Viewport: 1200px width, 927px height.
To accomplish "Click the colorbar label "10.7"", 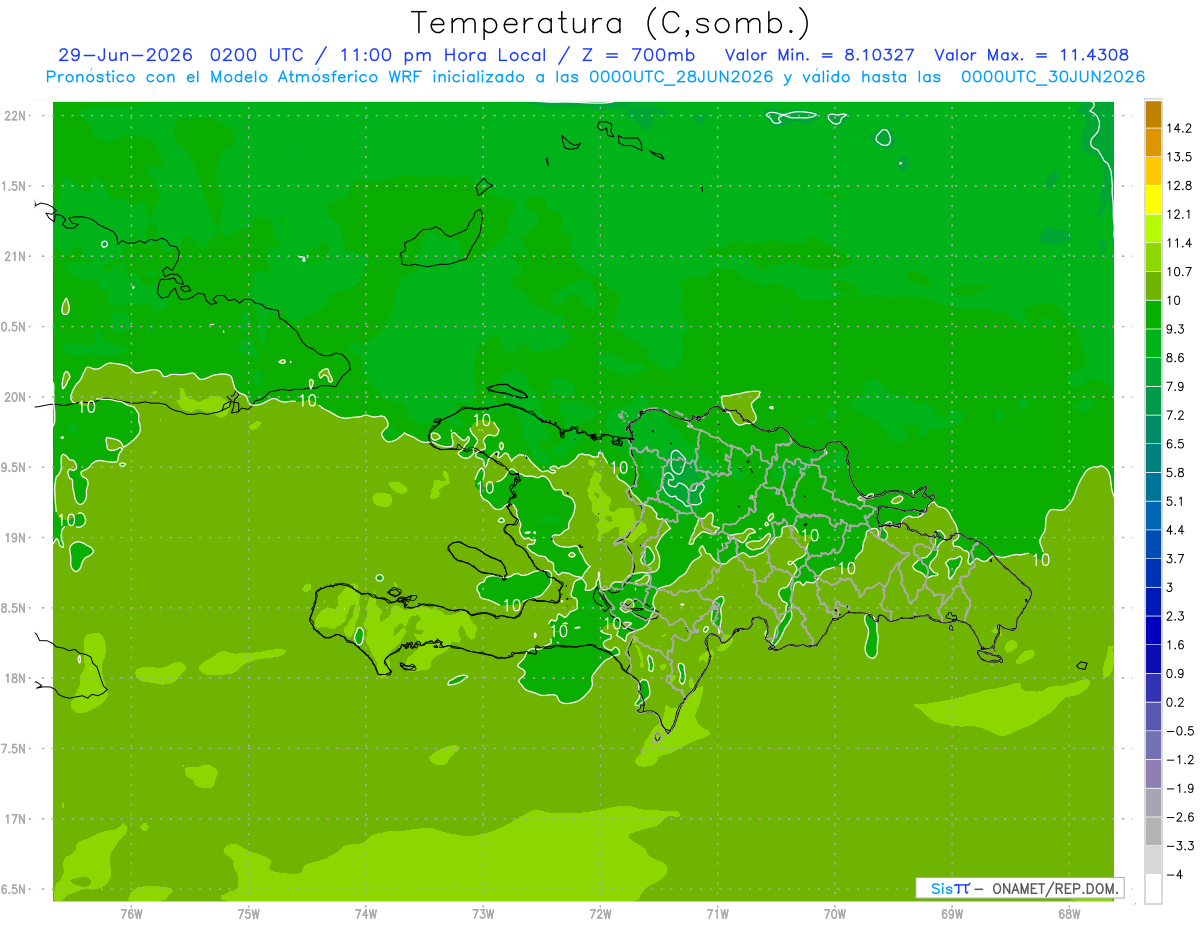I will [x=1180, y=272].
